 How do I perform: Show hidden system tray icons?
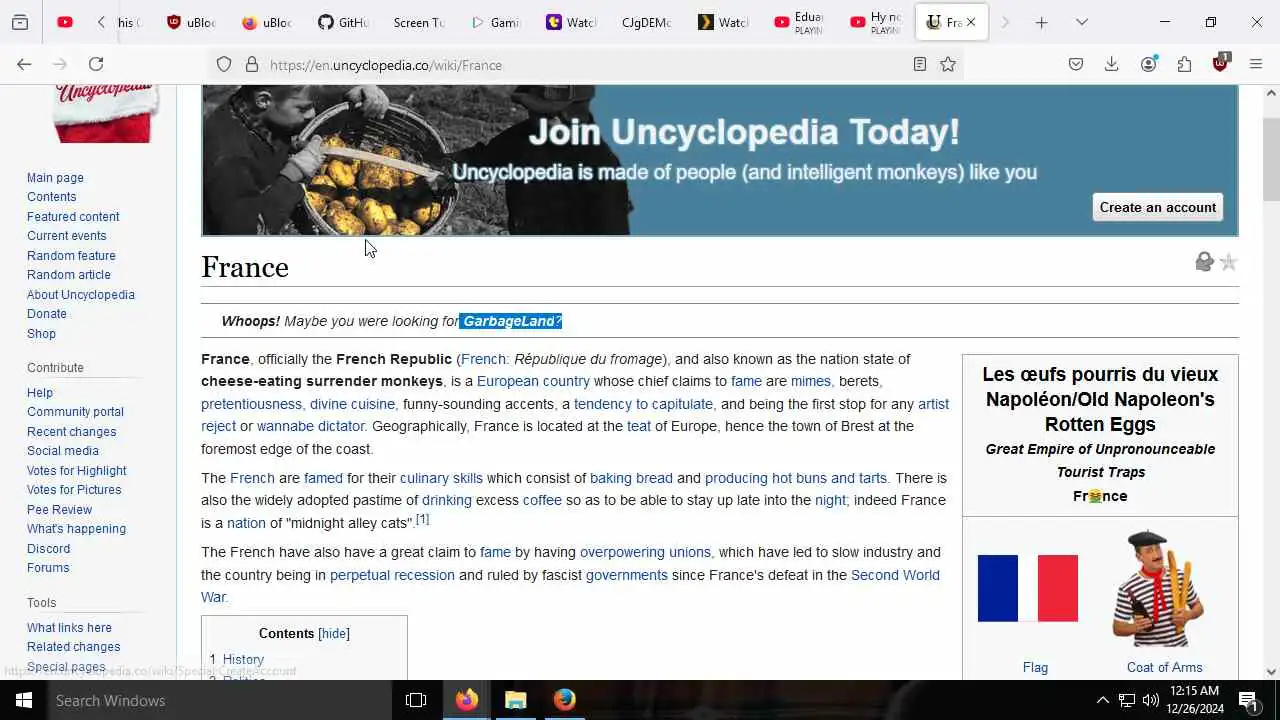pyautogui.click(x=1102, y=700)
